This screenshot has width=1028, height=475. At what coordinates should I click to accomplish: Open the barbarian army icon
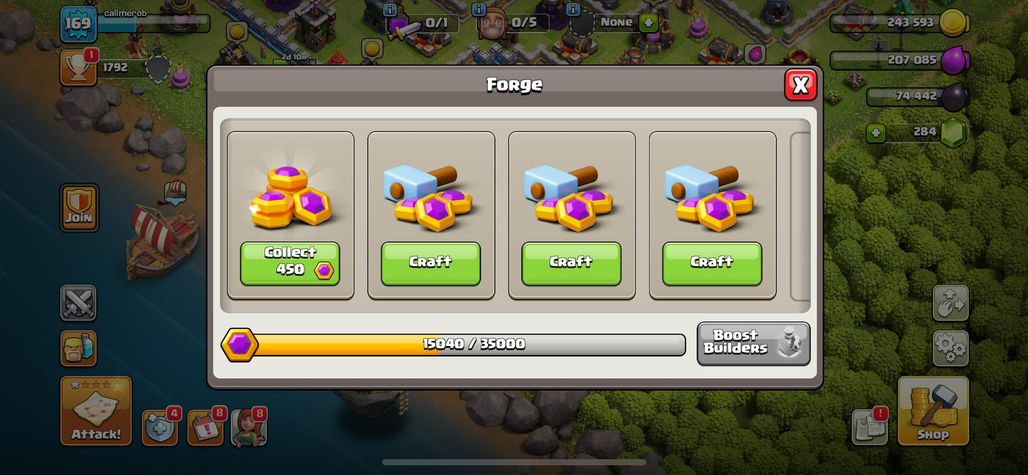78,349
